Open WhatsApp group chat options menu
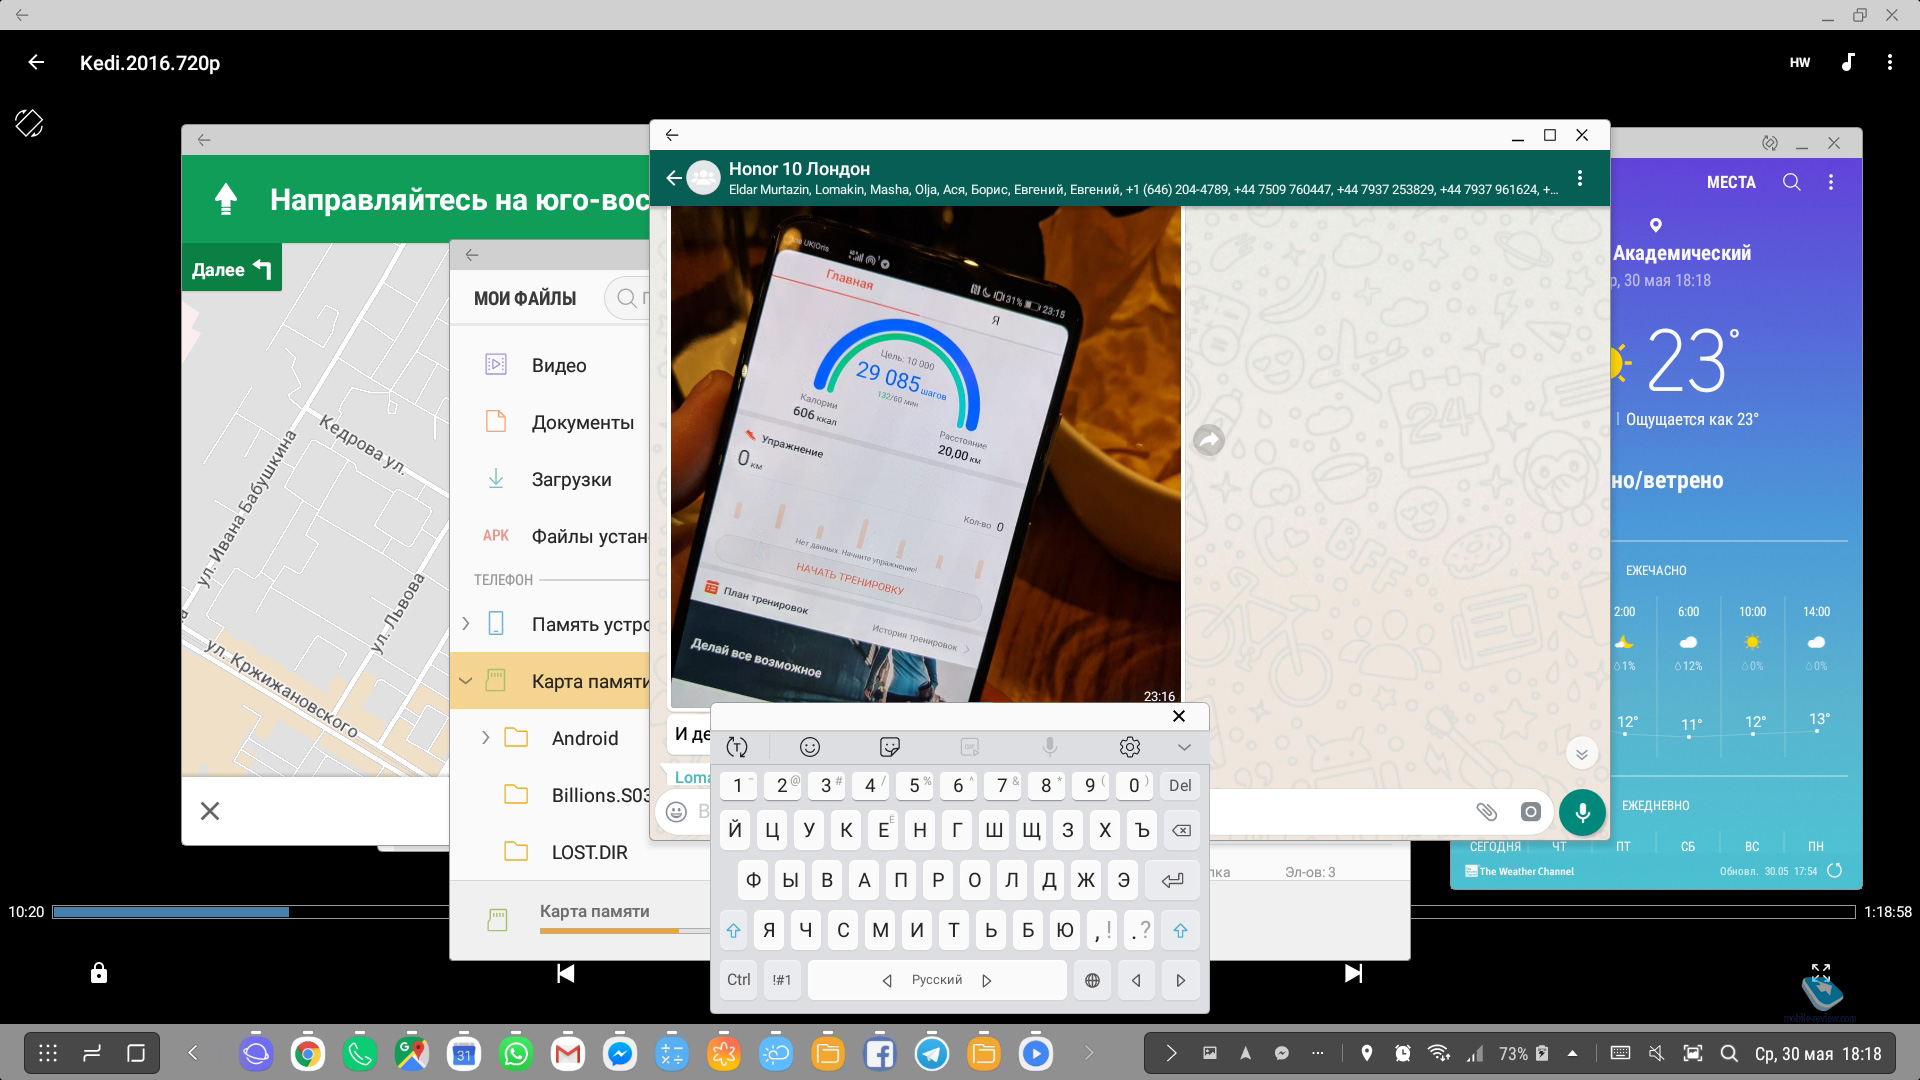The width and height of the screenshot is (1920, 1080). 1580,178
